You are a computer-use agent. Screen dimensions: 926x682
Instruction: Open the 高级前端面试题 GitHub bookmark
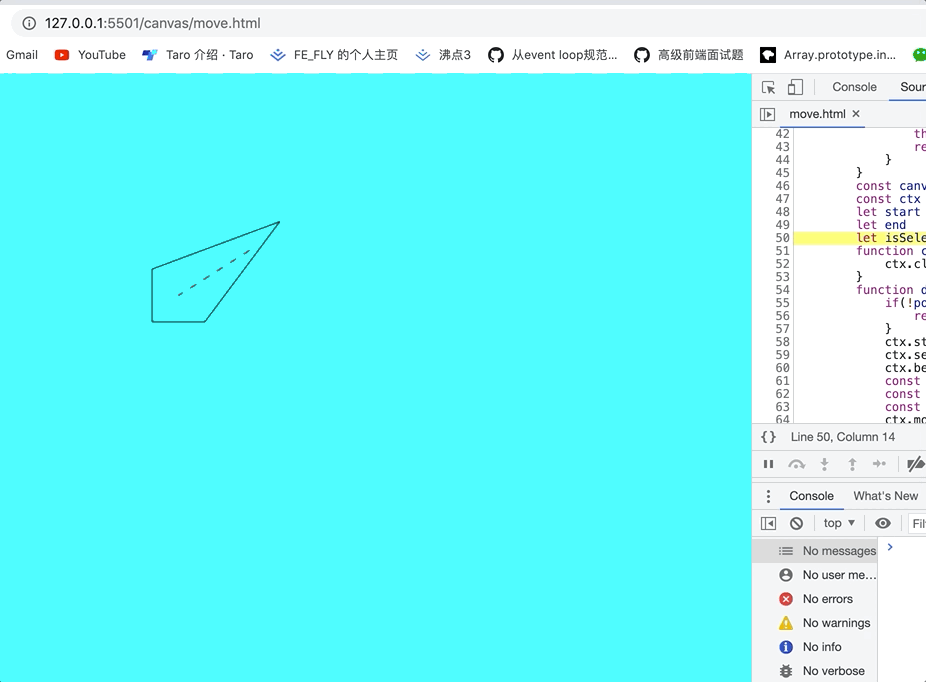tap(689, 55)
